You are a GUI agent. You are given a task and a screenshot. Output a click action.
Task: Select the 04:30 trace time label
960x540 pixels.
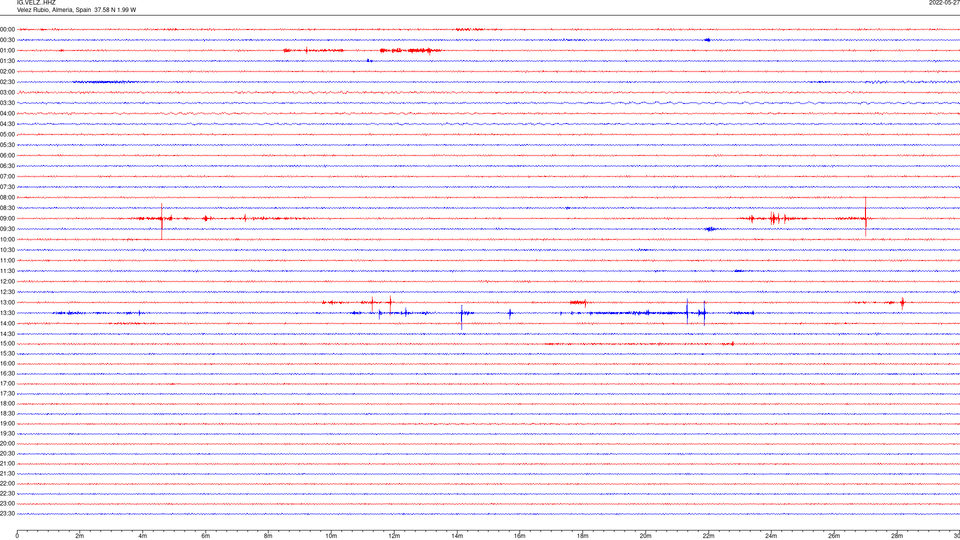(x=7, y=124)
